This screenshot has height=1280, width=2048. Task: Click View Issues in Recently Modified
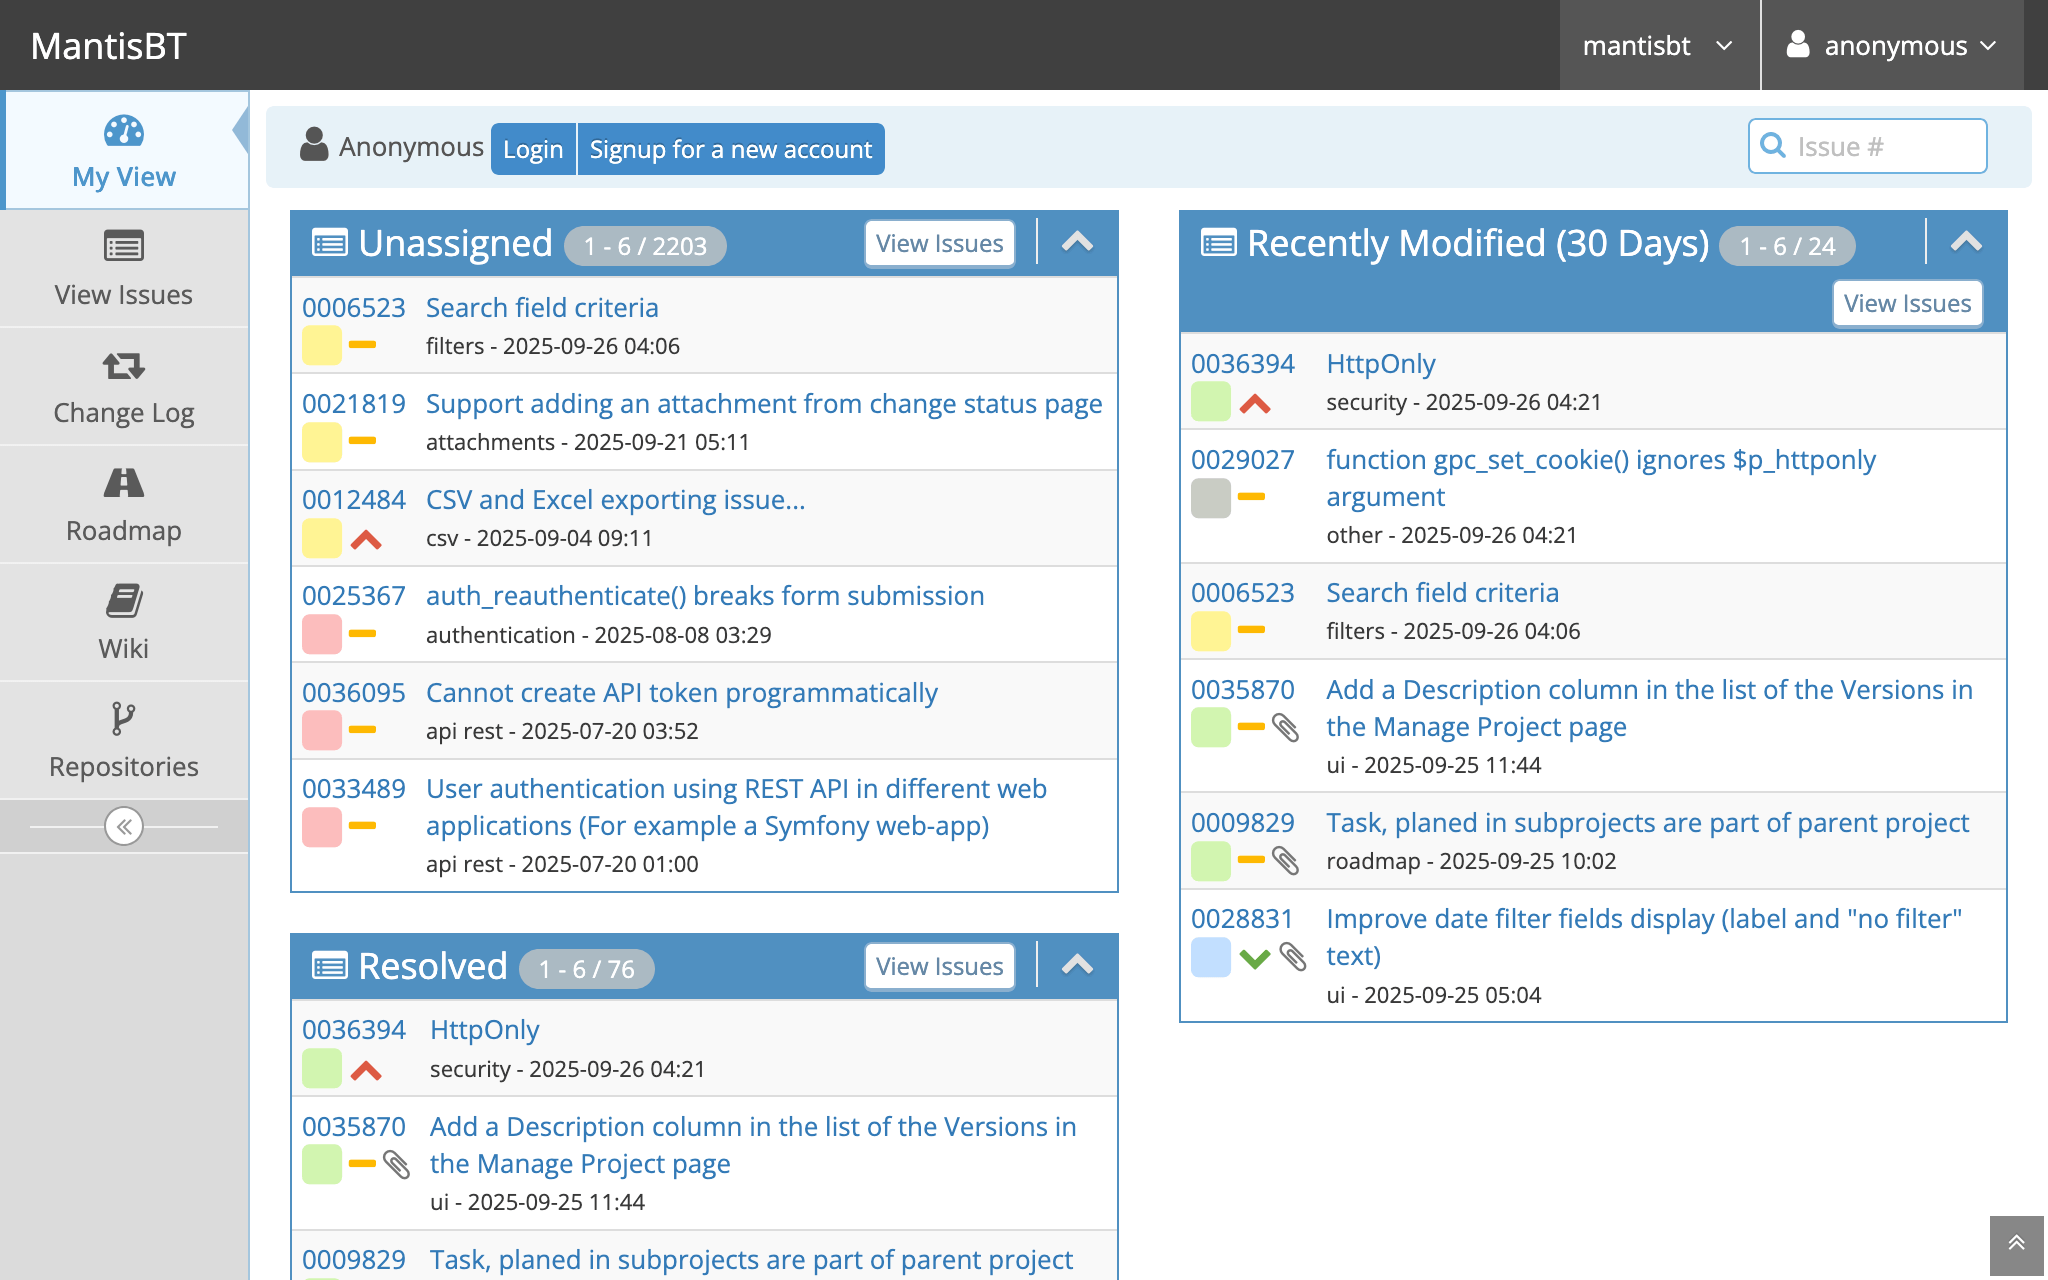[x=1906, y=304]
